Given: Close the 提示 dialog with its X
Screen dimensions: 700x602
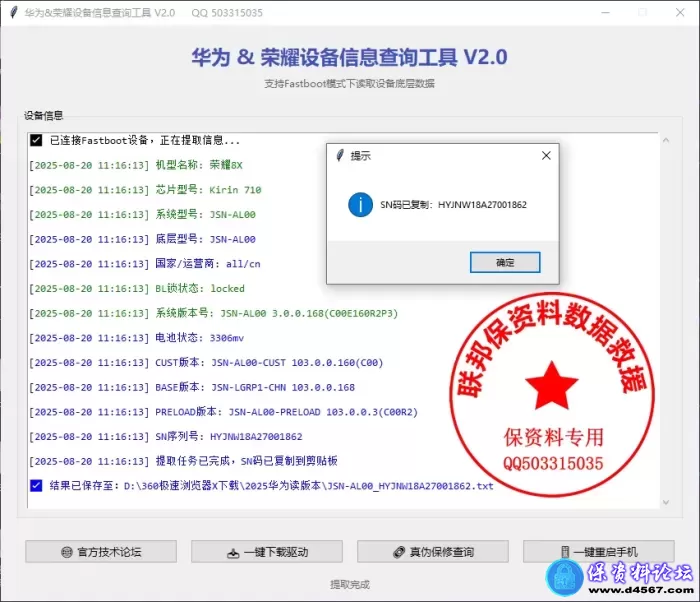Looking at the screenshot, I should [546, 155].
